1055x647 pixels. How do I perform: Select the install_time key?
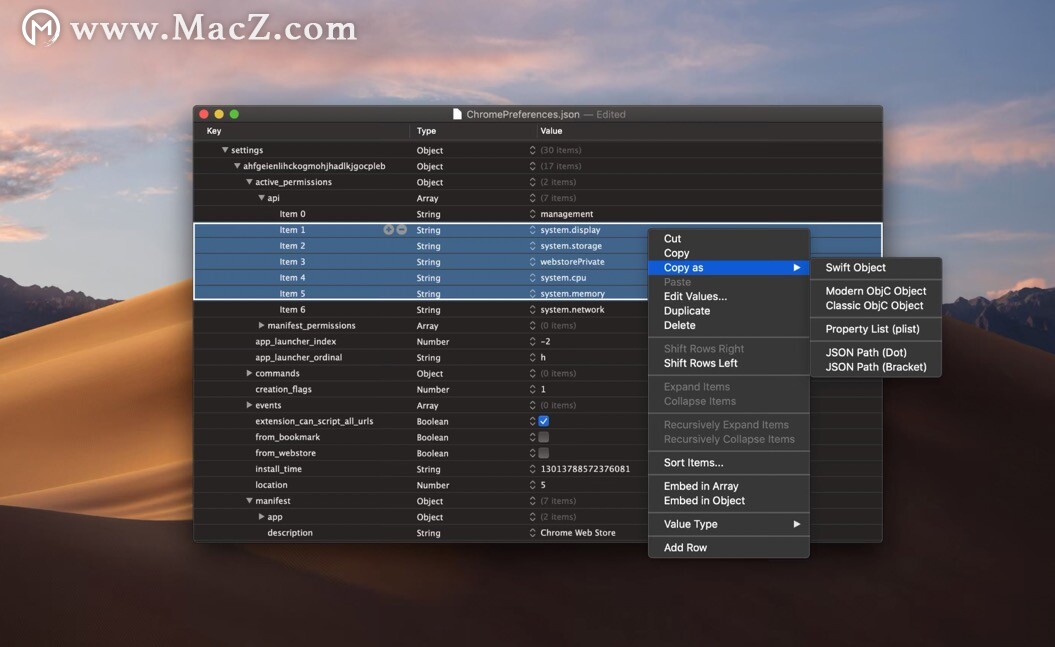[x=279, y=469]
